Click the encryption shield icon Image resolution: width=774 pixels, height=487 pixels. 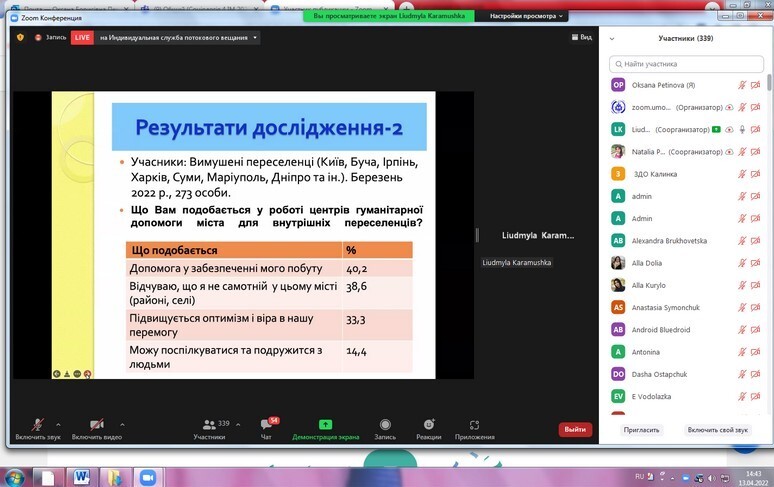point(20,37)
